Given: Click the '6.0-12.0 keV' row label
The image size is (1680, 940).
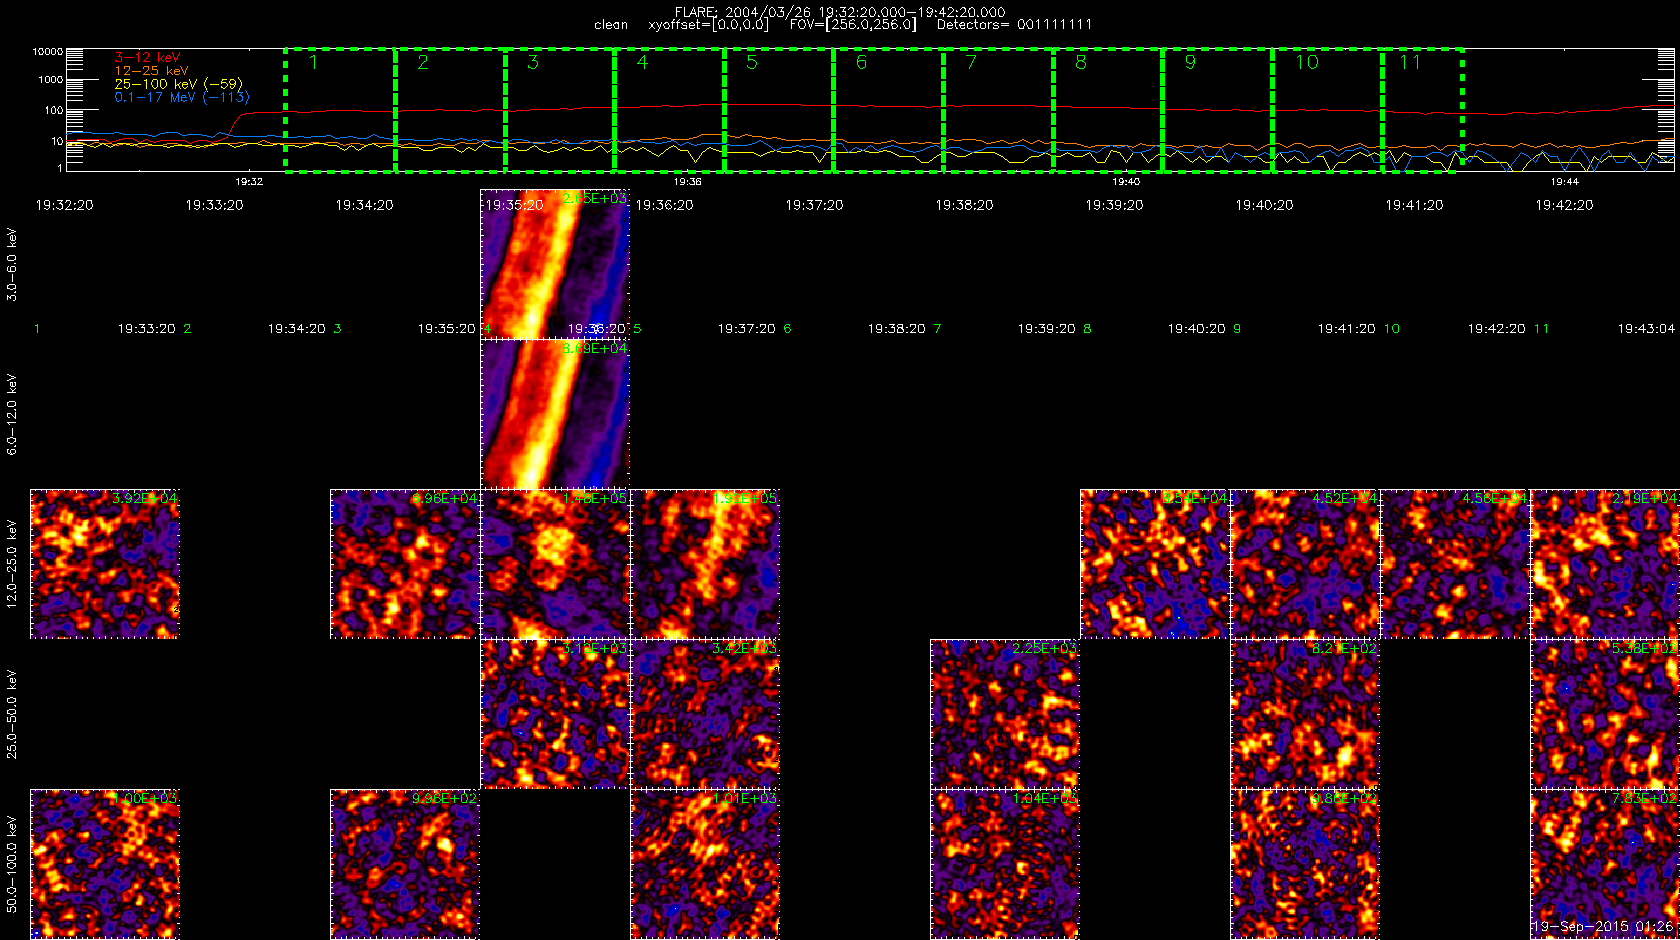Looking at the screenshot, I should 12,414.
